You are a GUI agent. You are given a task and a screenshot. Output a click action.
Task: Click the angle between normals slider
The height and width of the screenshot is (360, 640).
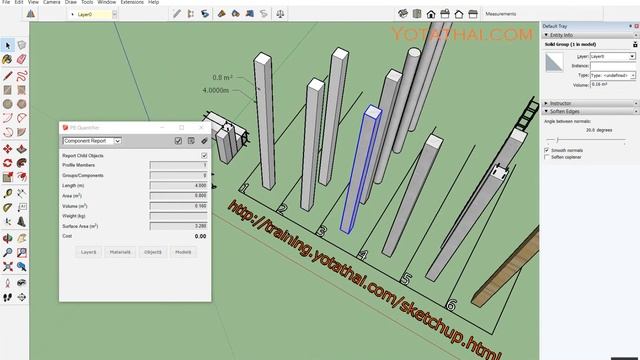(x=586, y=140)
